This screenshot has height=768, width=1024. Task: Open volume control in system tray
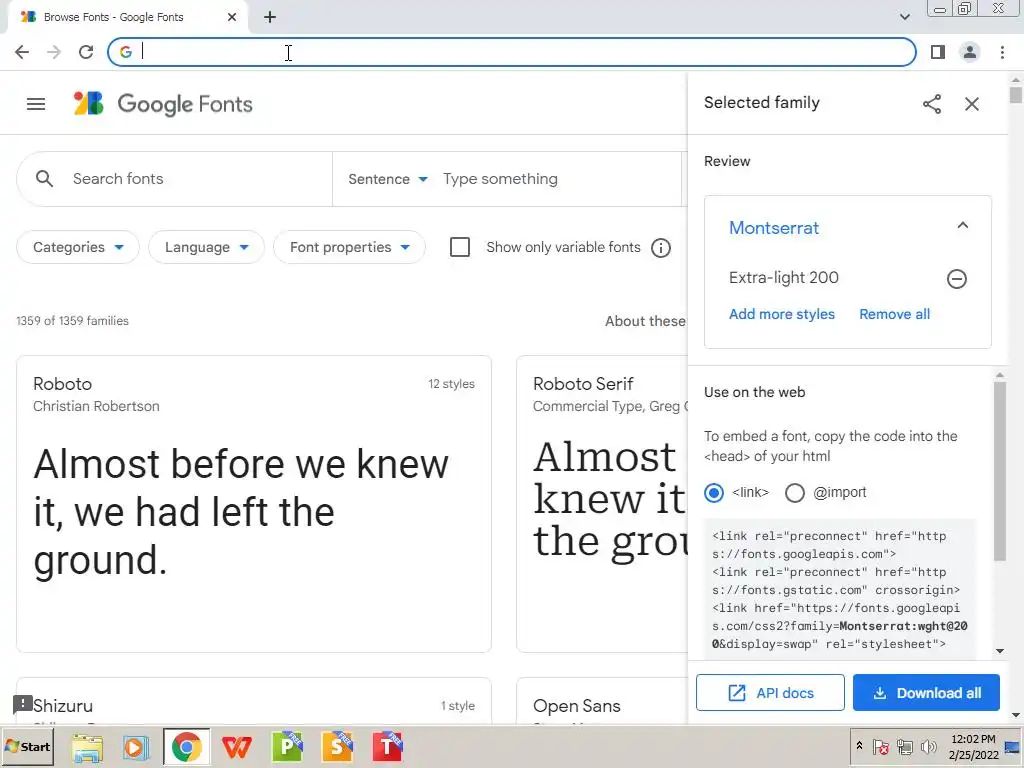pos(928,746)
